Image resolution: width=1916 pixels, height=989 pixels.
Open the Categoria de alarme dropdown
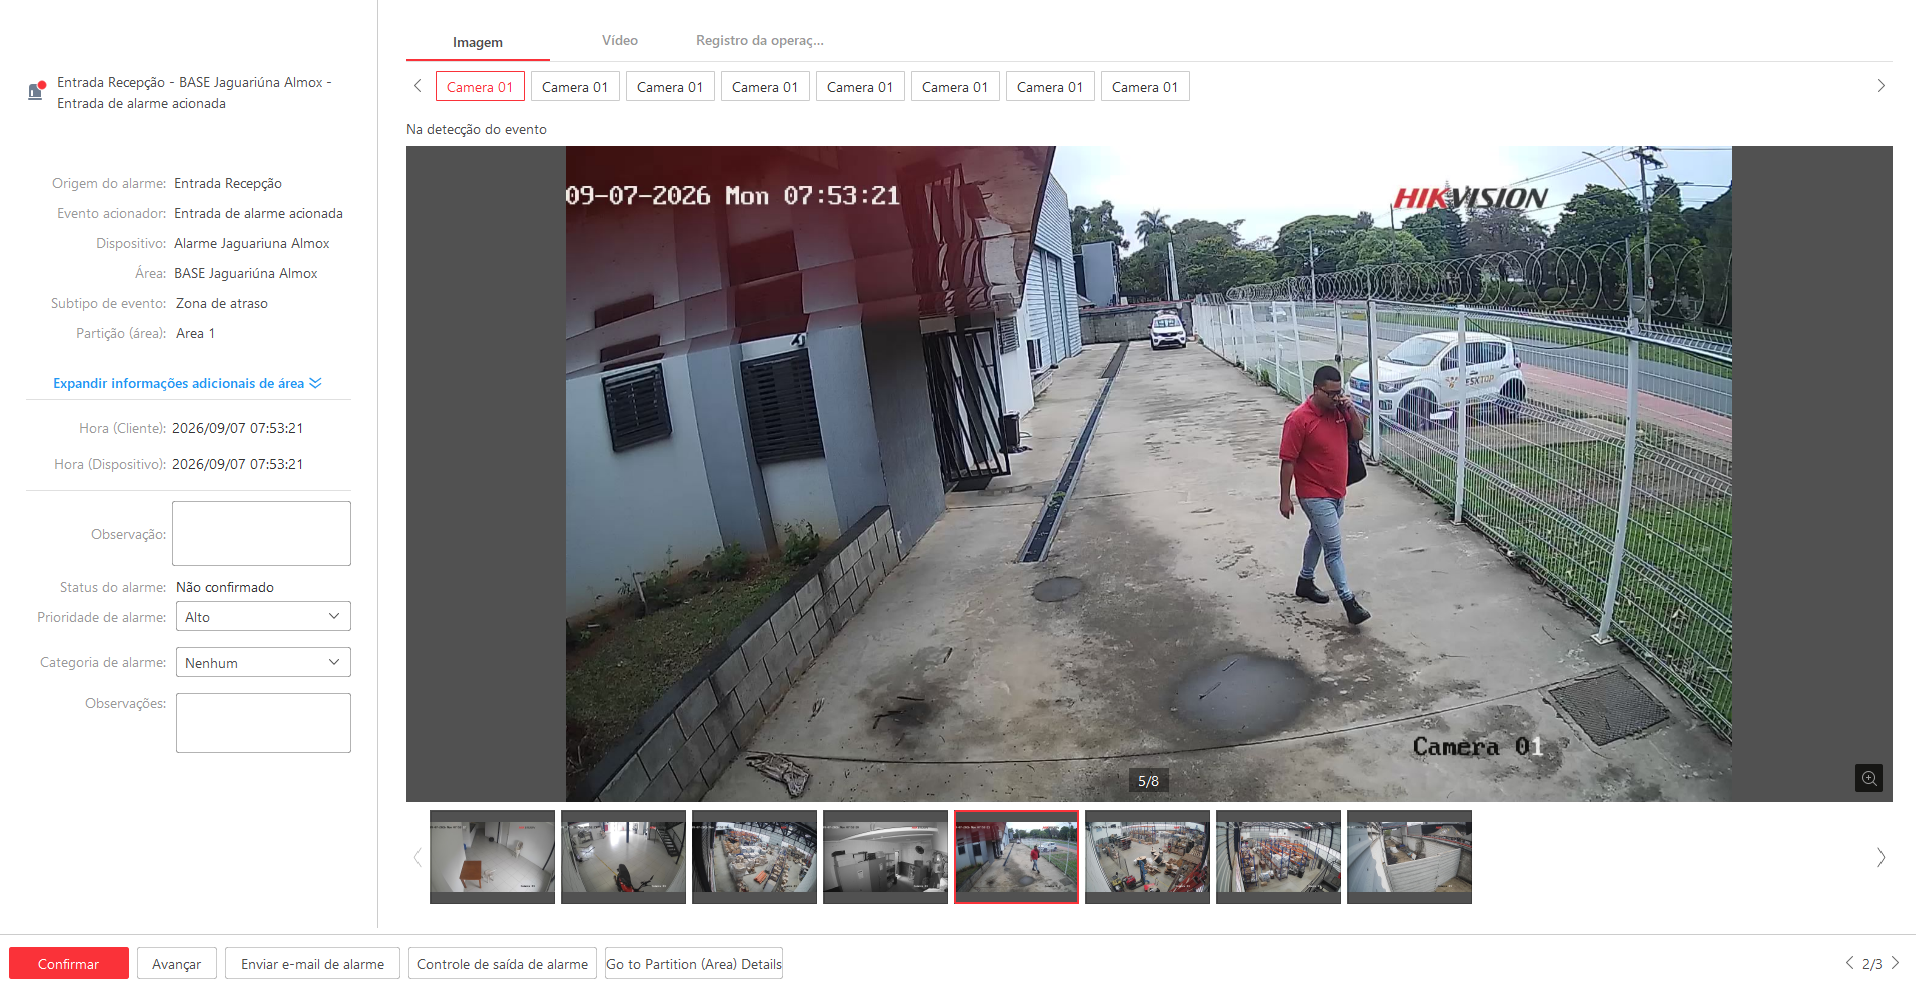(x=263, y=662)
